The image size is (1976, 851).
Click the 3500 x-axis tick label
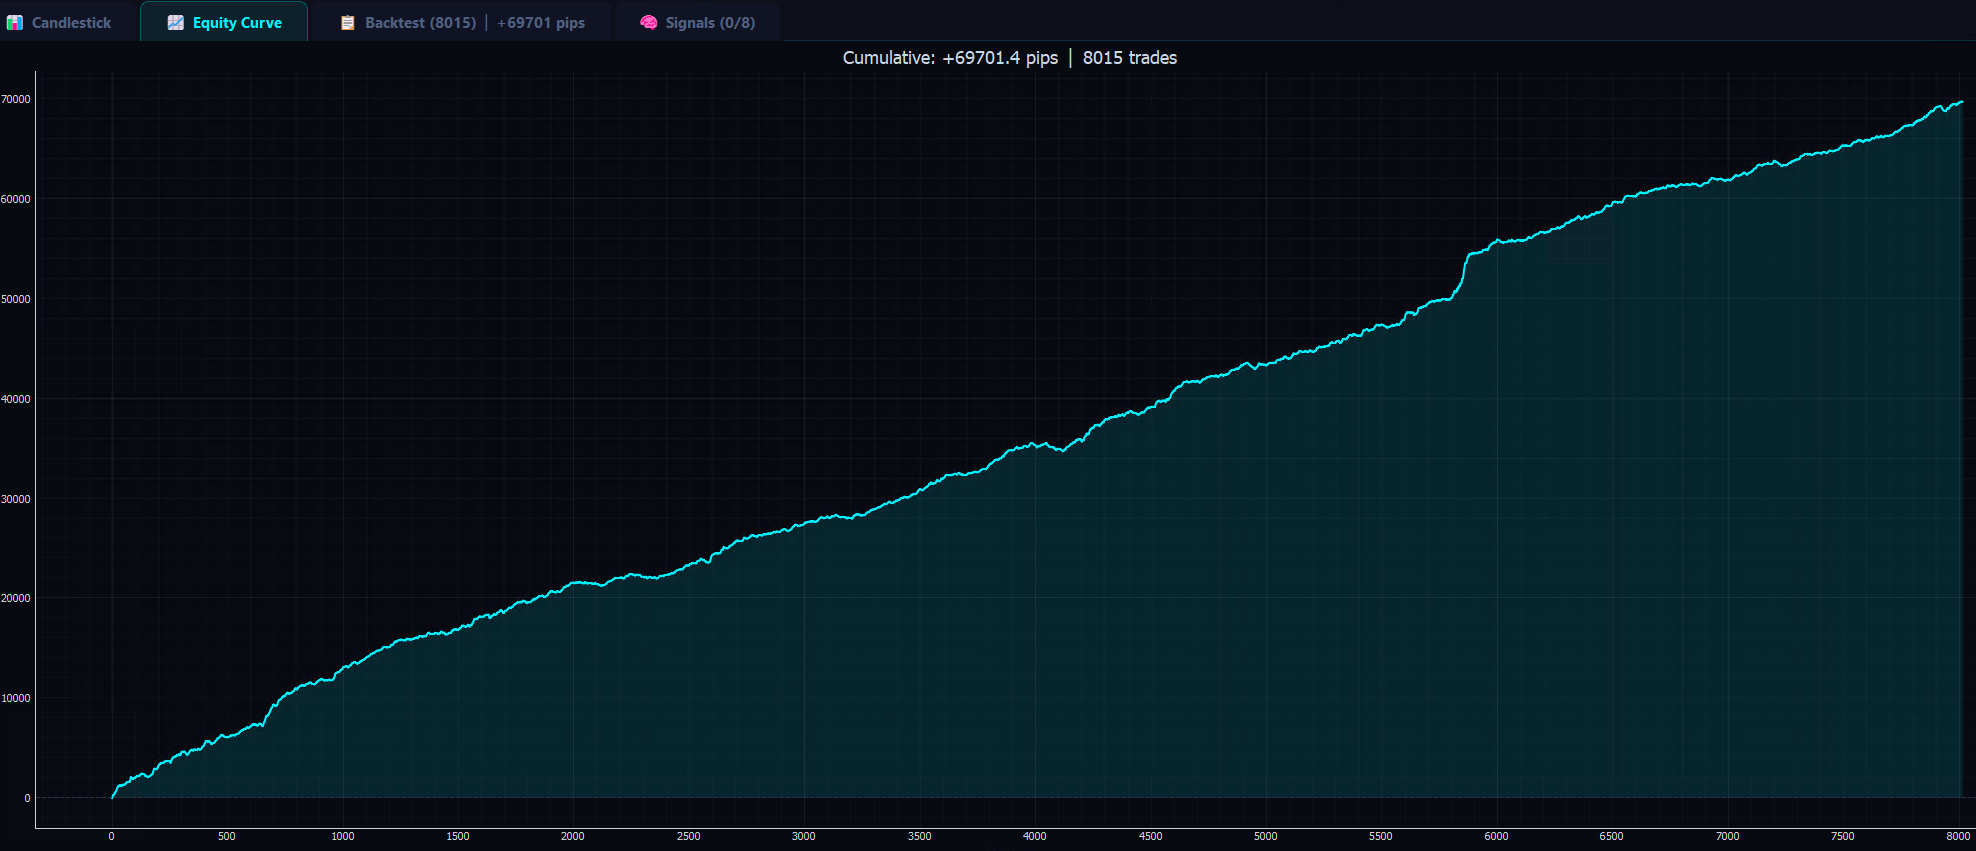pos(920,836)
